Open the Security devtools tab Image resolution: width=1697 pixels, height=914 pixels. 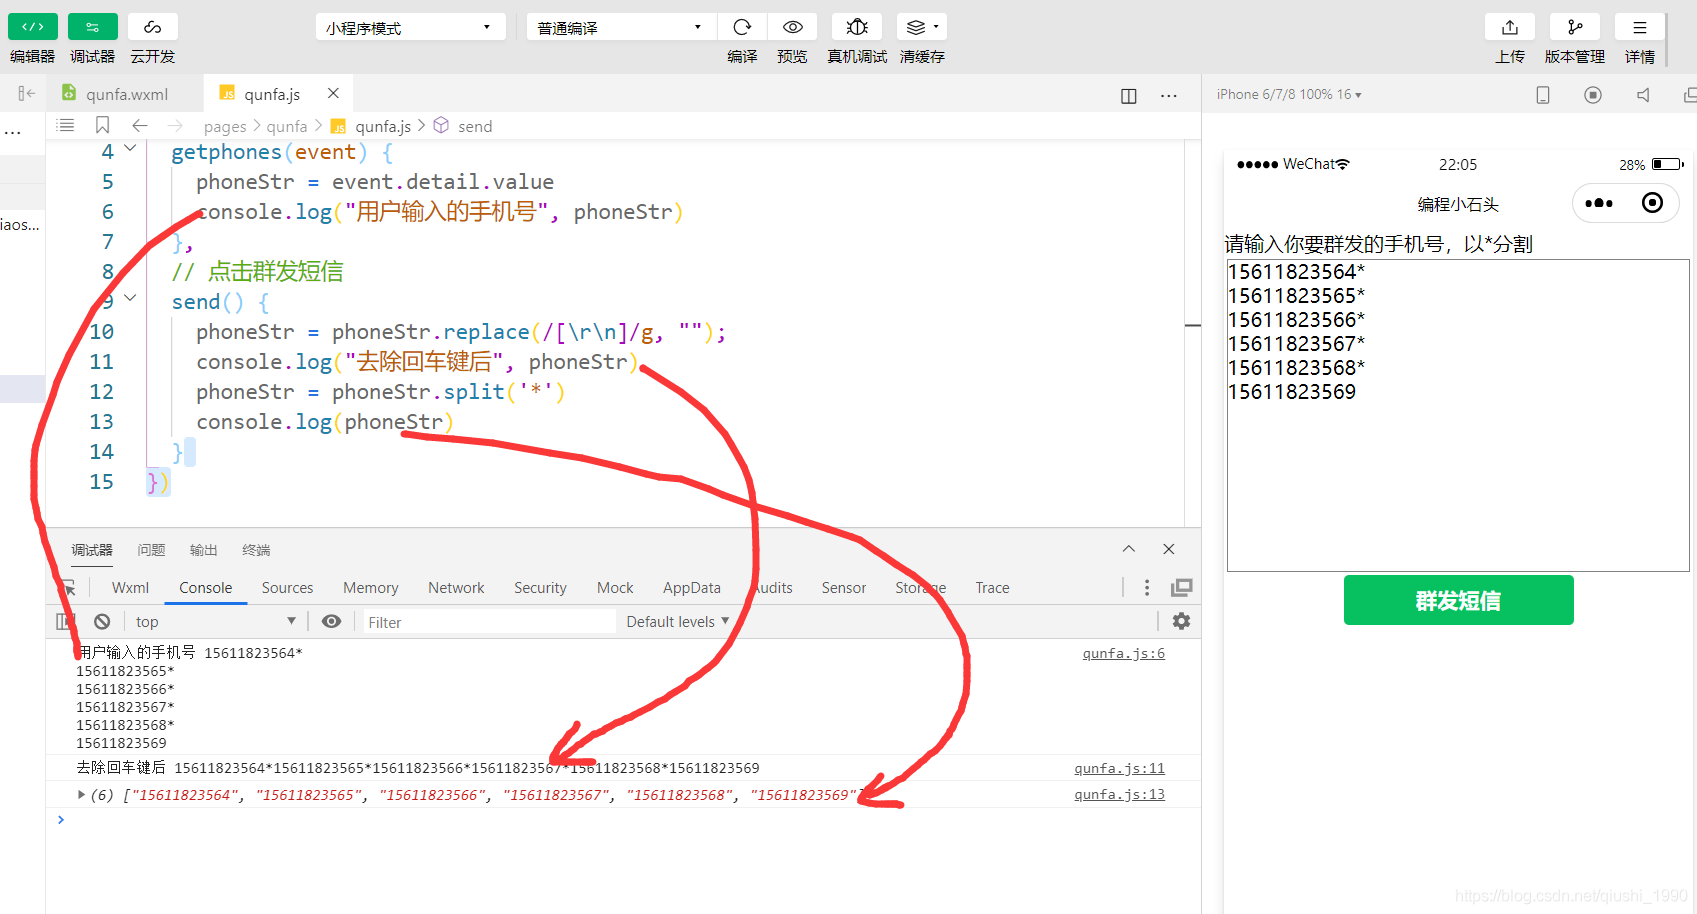point(540,588)
